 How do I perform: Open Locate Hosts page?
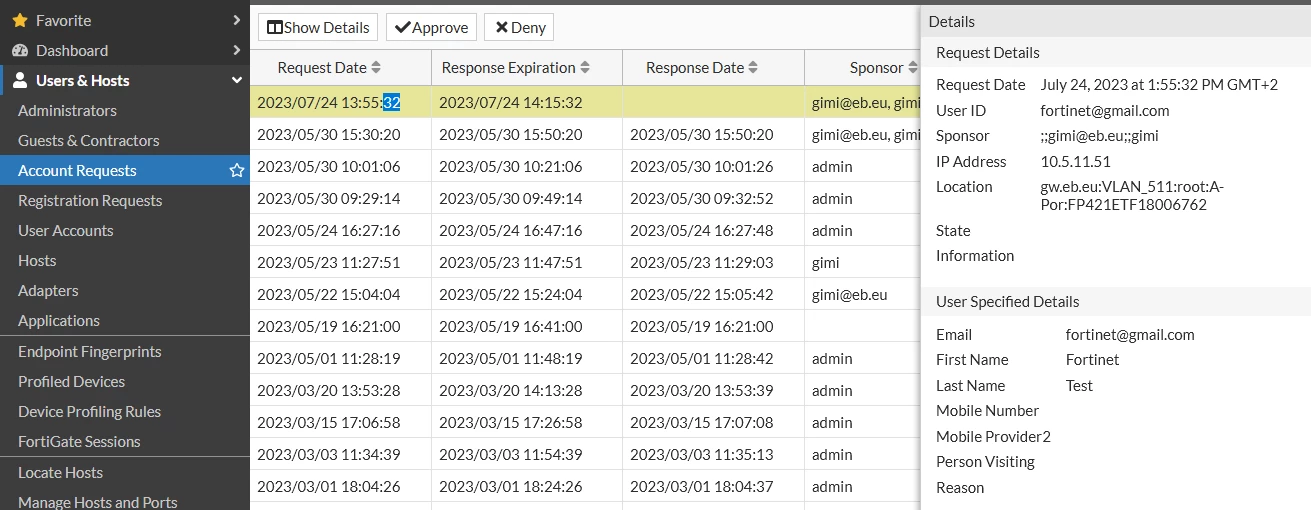[x=60, y=473]
